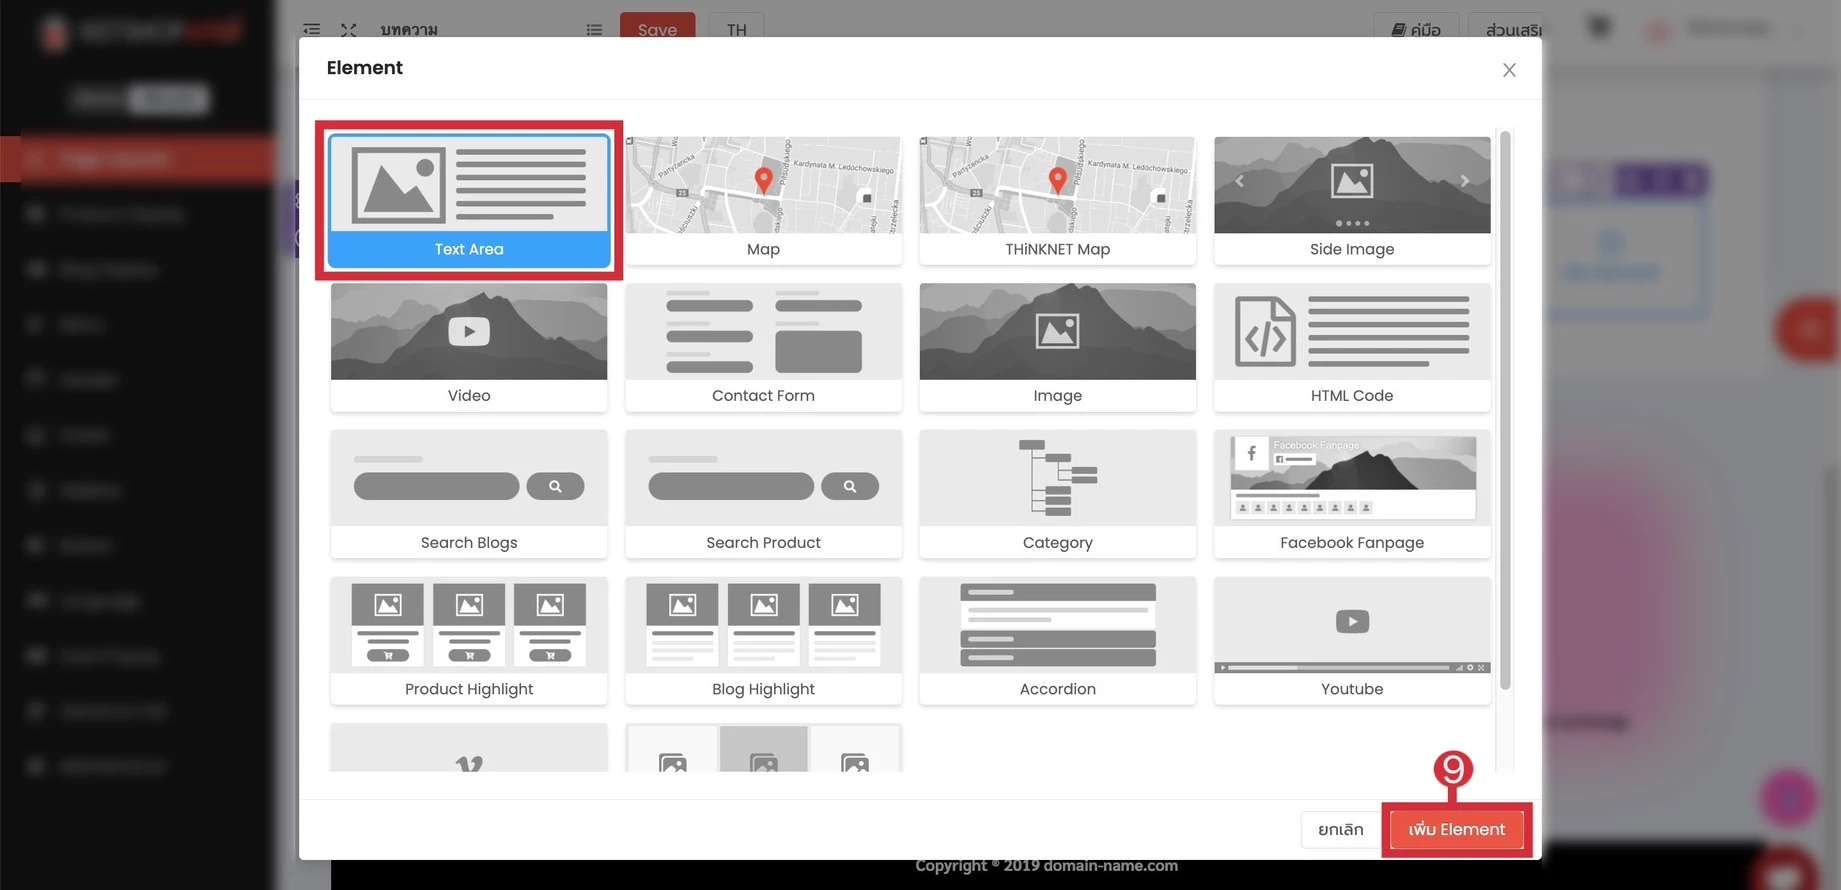The image size is (1841, 890).
Task: Click the ยกเลิก cancel button
Action: (x=1340, y=829)
